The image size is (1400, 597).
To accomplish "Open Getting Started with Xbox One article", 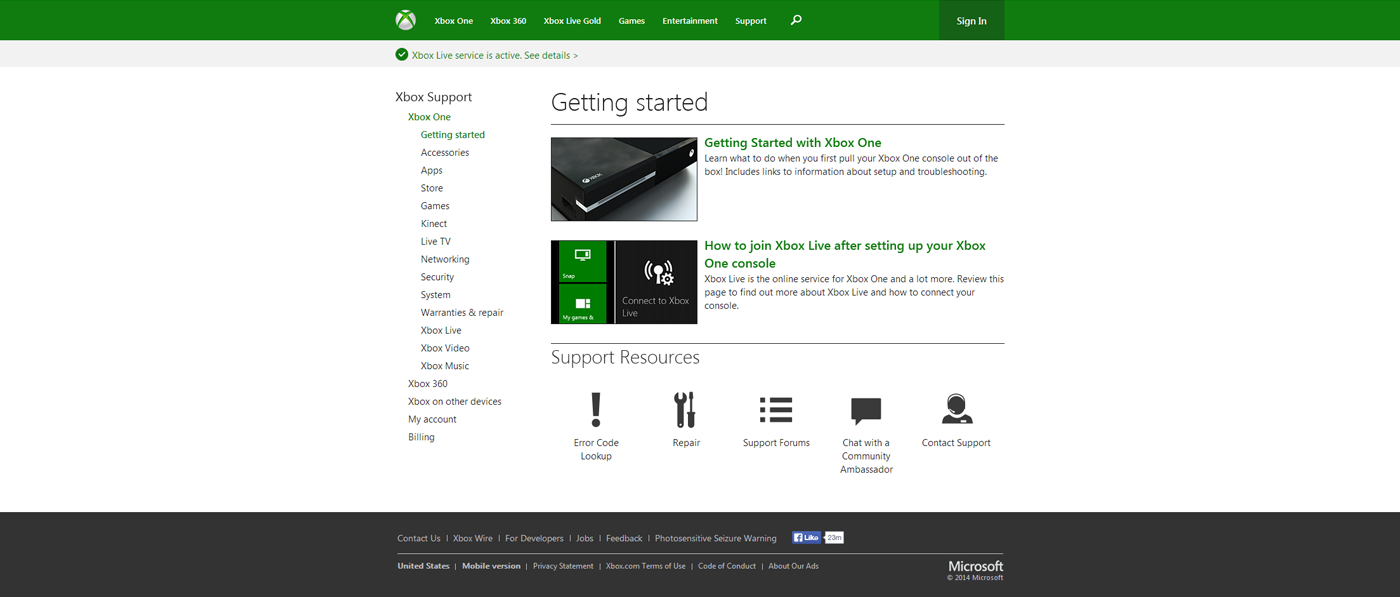I will pyautogui.click(x=793, y=143).
